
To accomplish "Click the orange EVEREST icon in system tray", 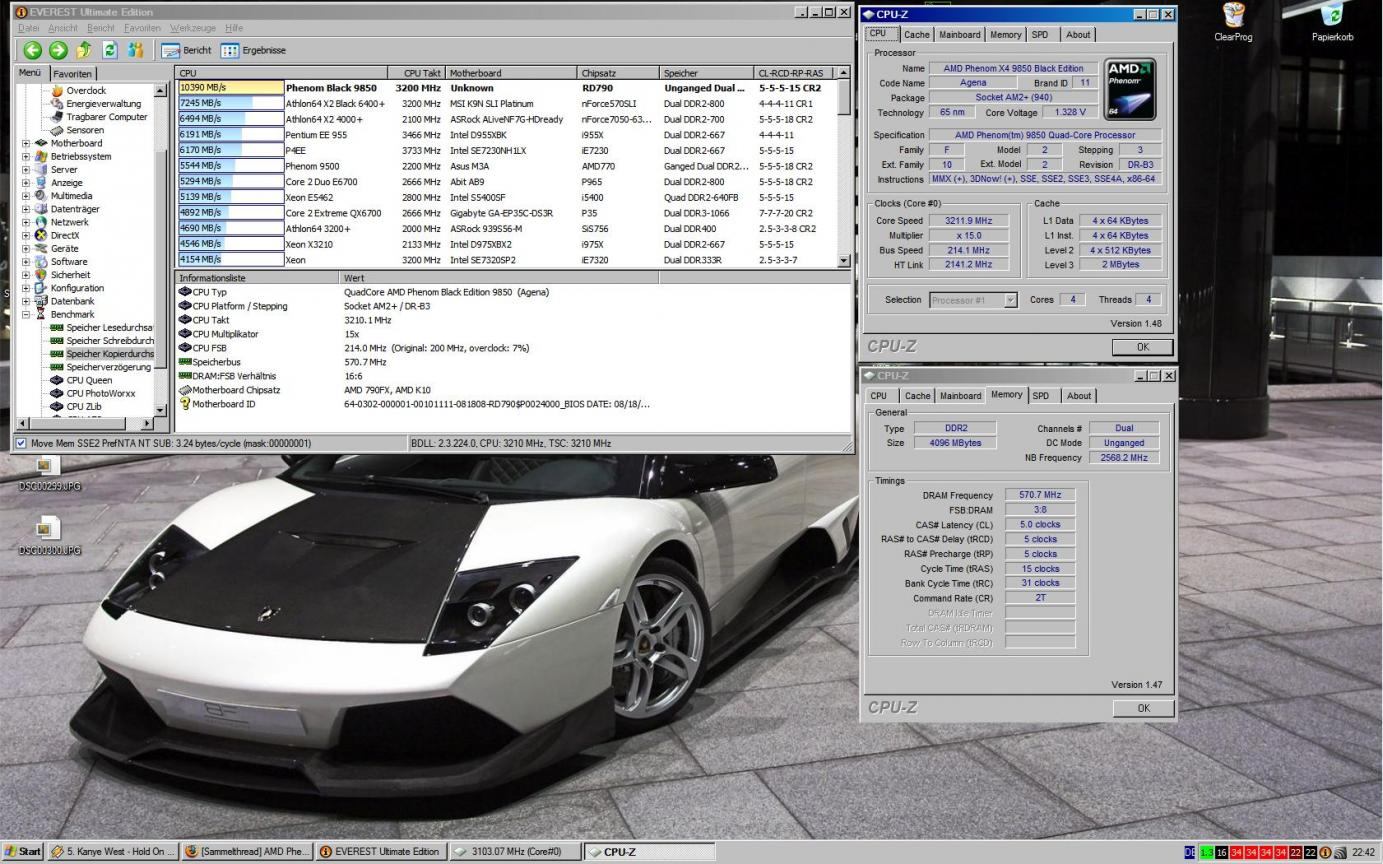I will point(1325,852).
